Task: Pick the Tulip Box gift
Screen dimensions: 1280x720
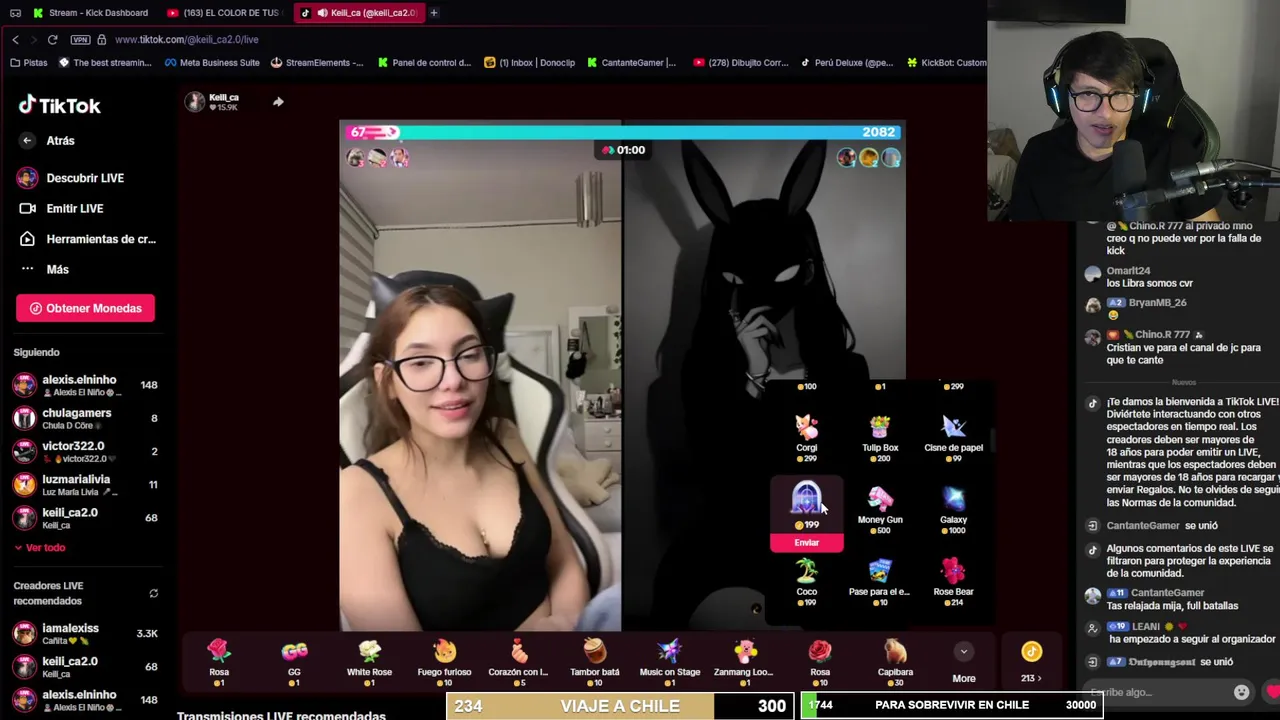Action: tap(880, 437)
